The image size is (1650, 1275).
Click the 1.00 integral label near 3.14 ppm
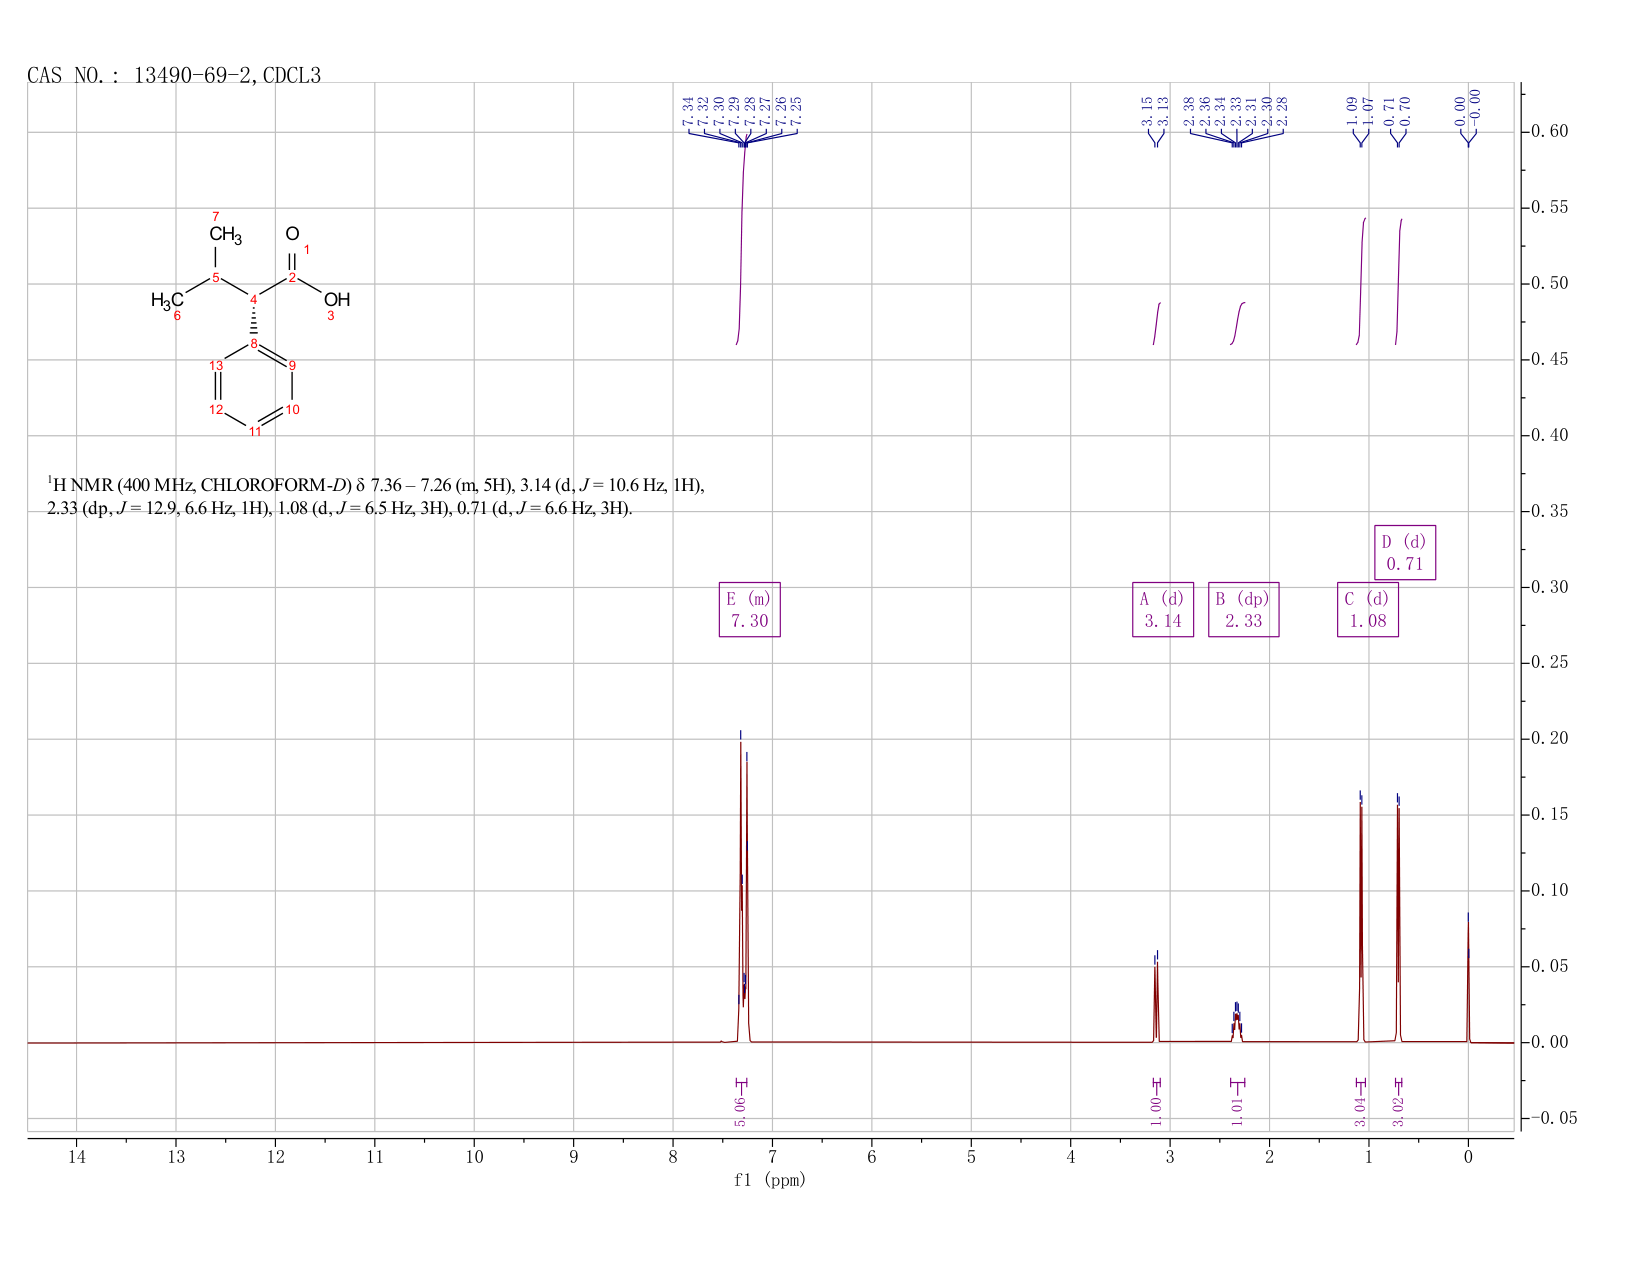(x=1156, y=1111)
